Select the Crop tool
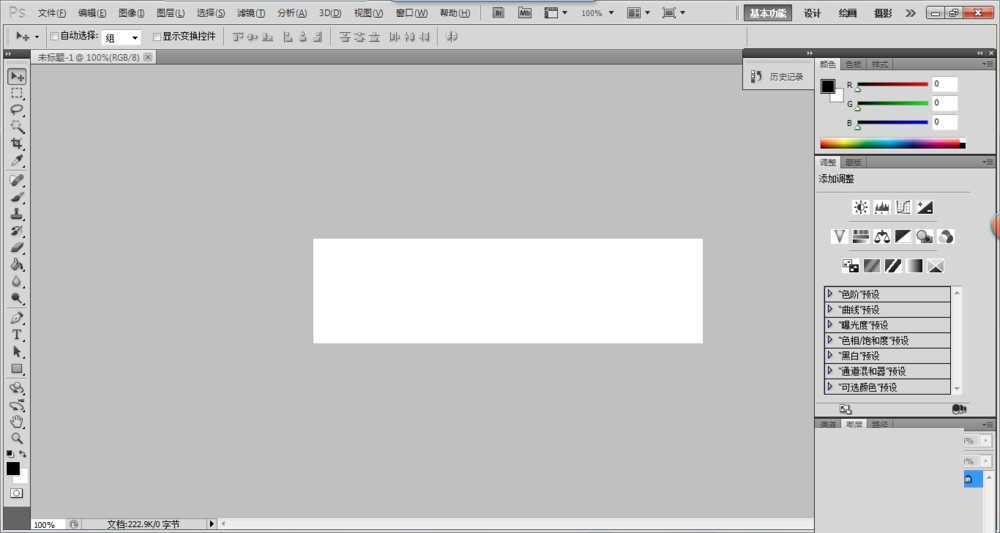This screenshot has width=1000, height=533. click(x=17, y=144)
